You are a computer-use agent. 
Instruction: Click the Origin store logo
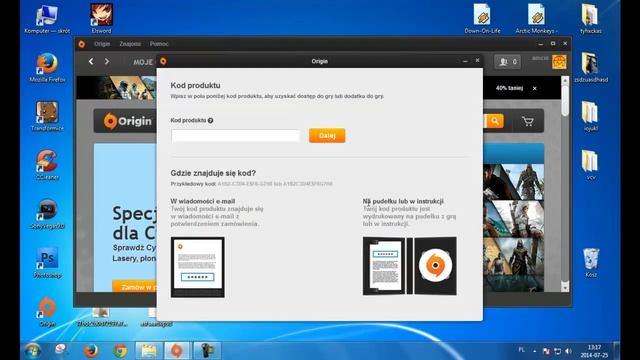click(x=127, y=121)
